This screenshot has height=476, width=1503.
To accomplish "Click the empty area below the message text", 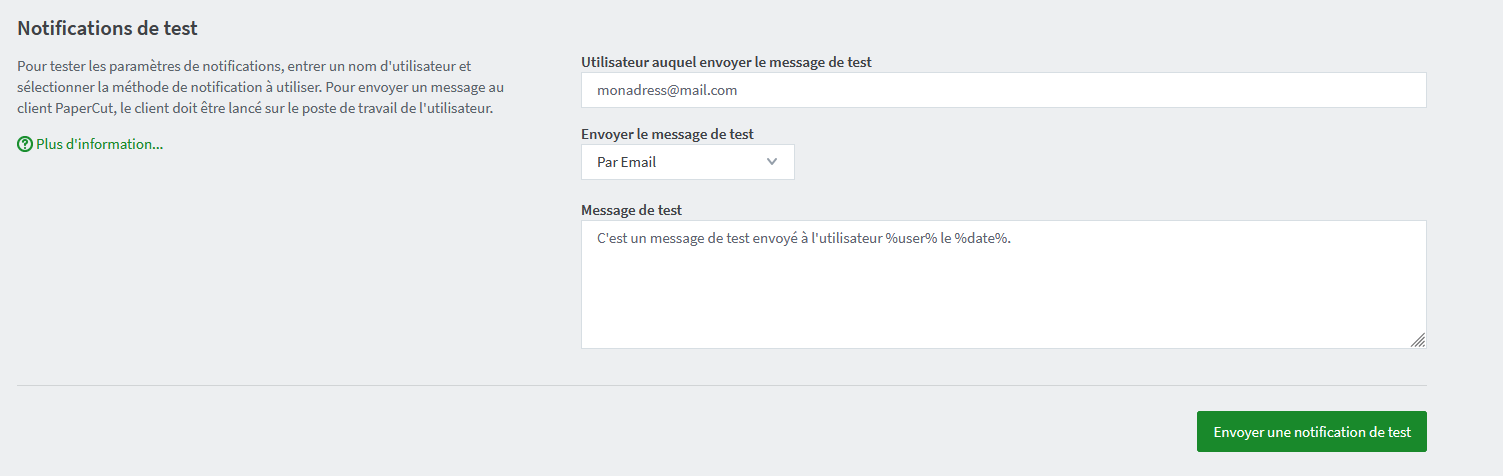I will pos(1003,300).
